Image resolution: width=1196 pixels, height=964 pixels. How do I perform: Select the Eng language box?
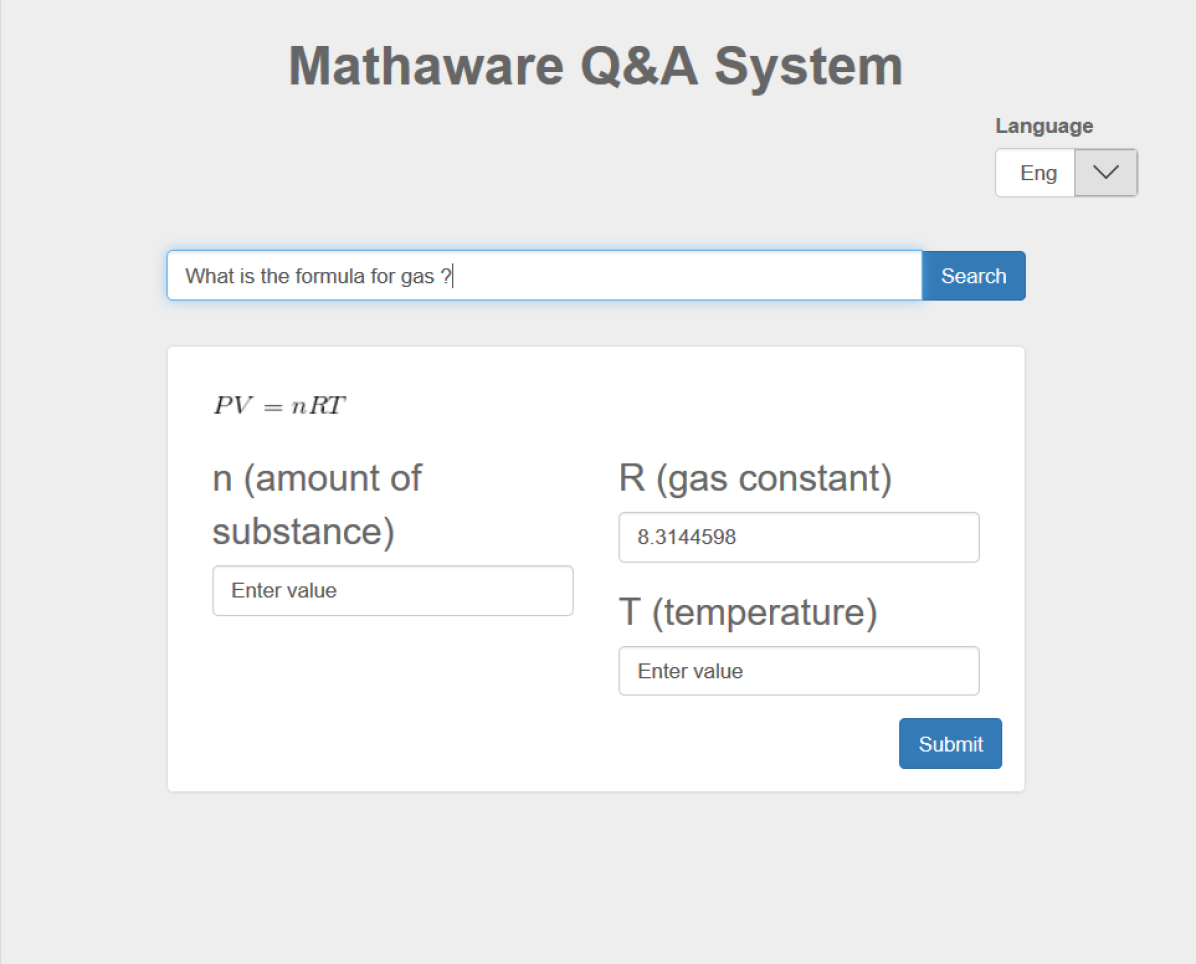coord(1037,173)
